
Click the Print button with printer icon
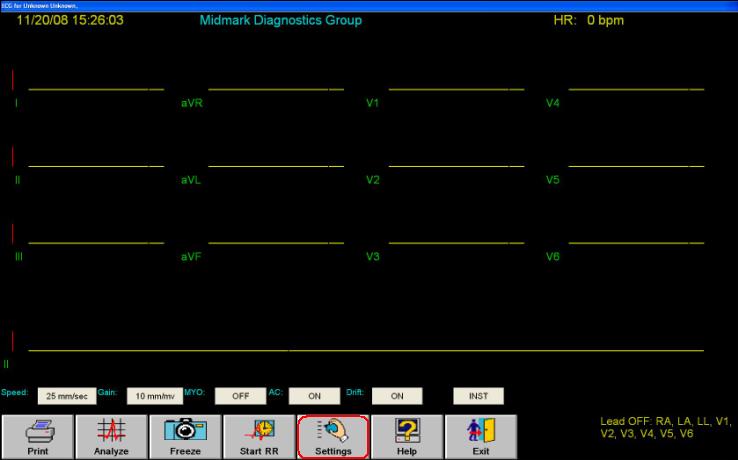(38, 437)
